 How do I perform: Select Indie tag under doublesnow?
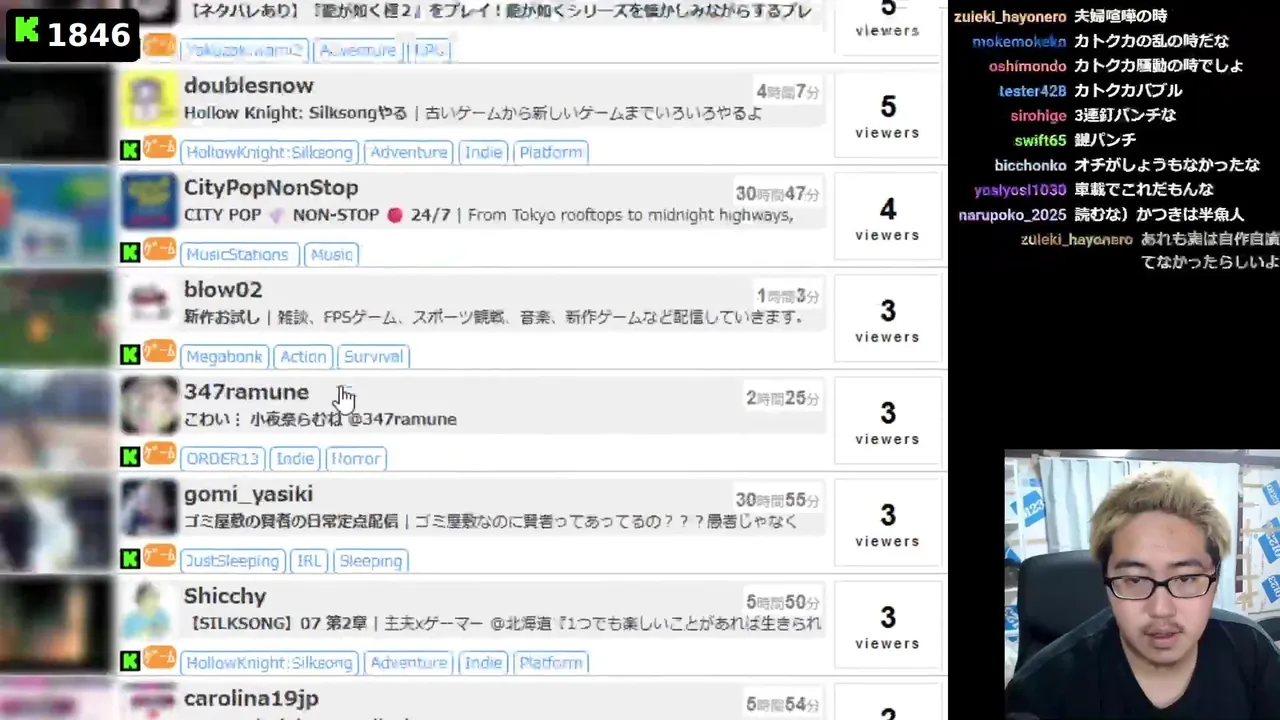click(483, 152)
